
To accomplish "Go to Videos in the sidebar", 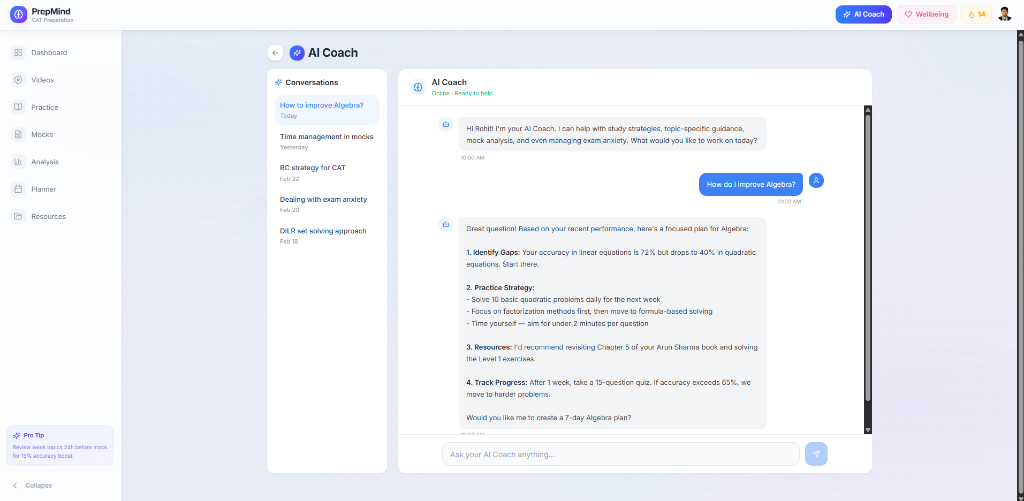I will [x=60, y=80].
